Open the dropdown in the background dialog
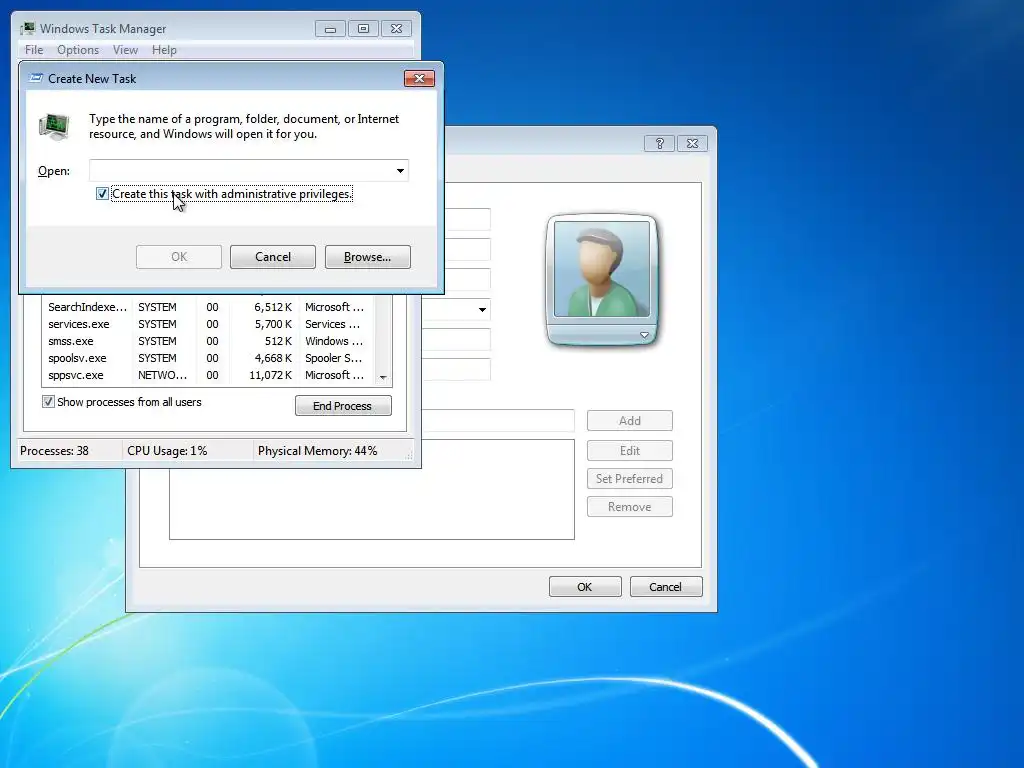Viewport: 1024px width, 768px height. [482, 310]
